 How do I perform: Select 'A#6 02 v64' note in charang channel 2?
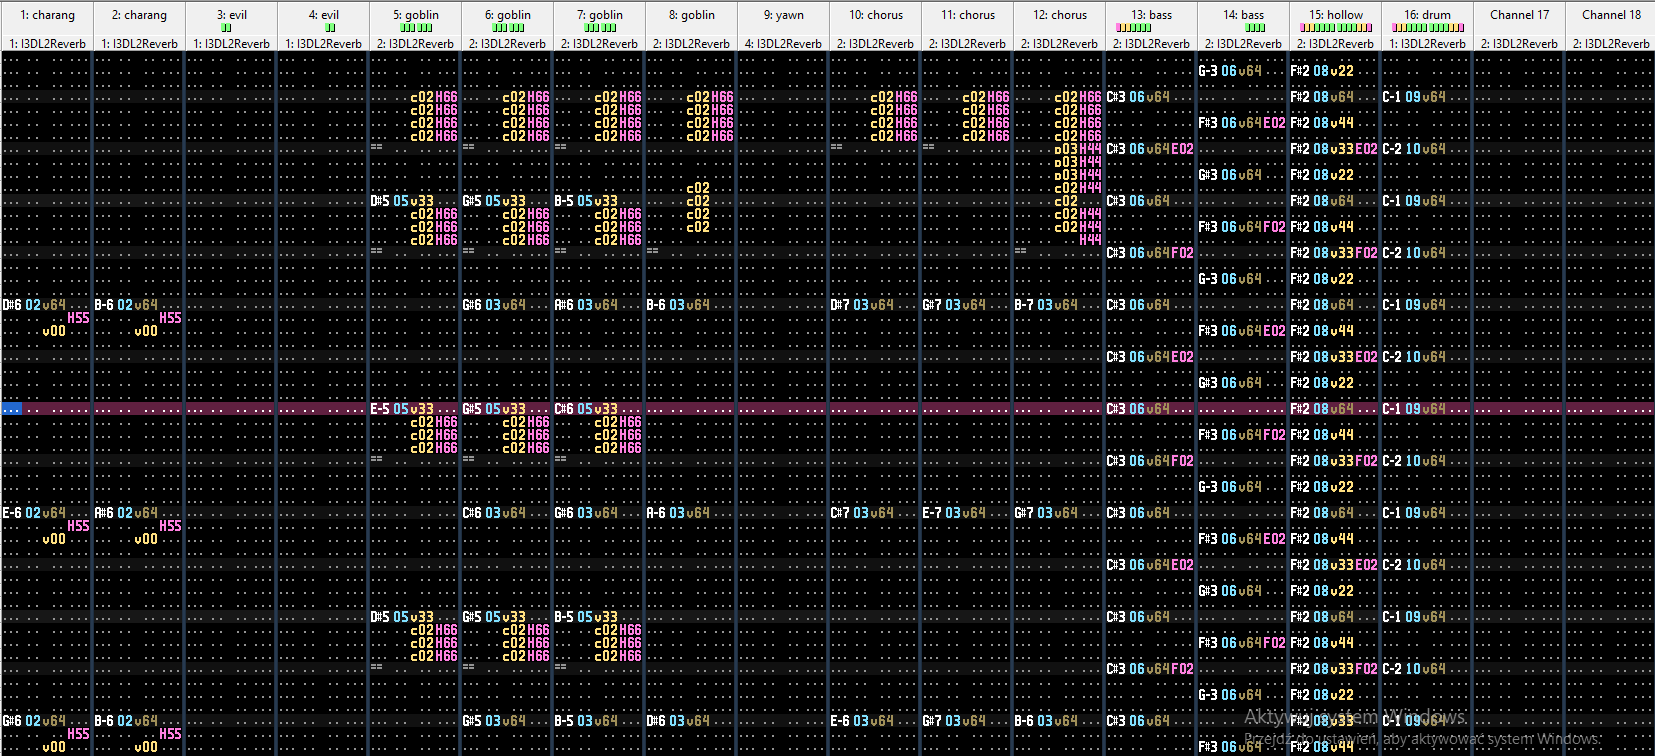126,513
